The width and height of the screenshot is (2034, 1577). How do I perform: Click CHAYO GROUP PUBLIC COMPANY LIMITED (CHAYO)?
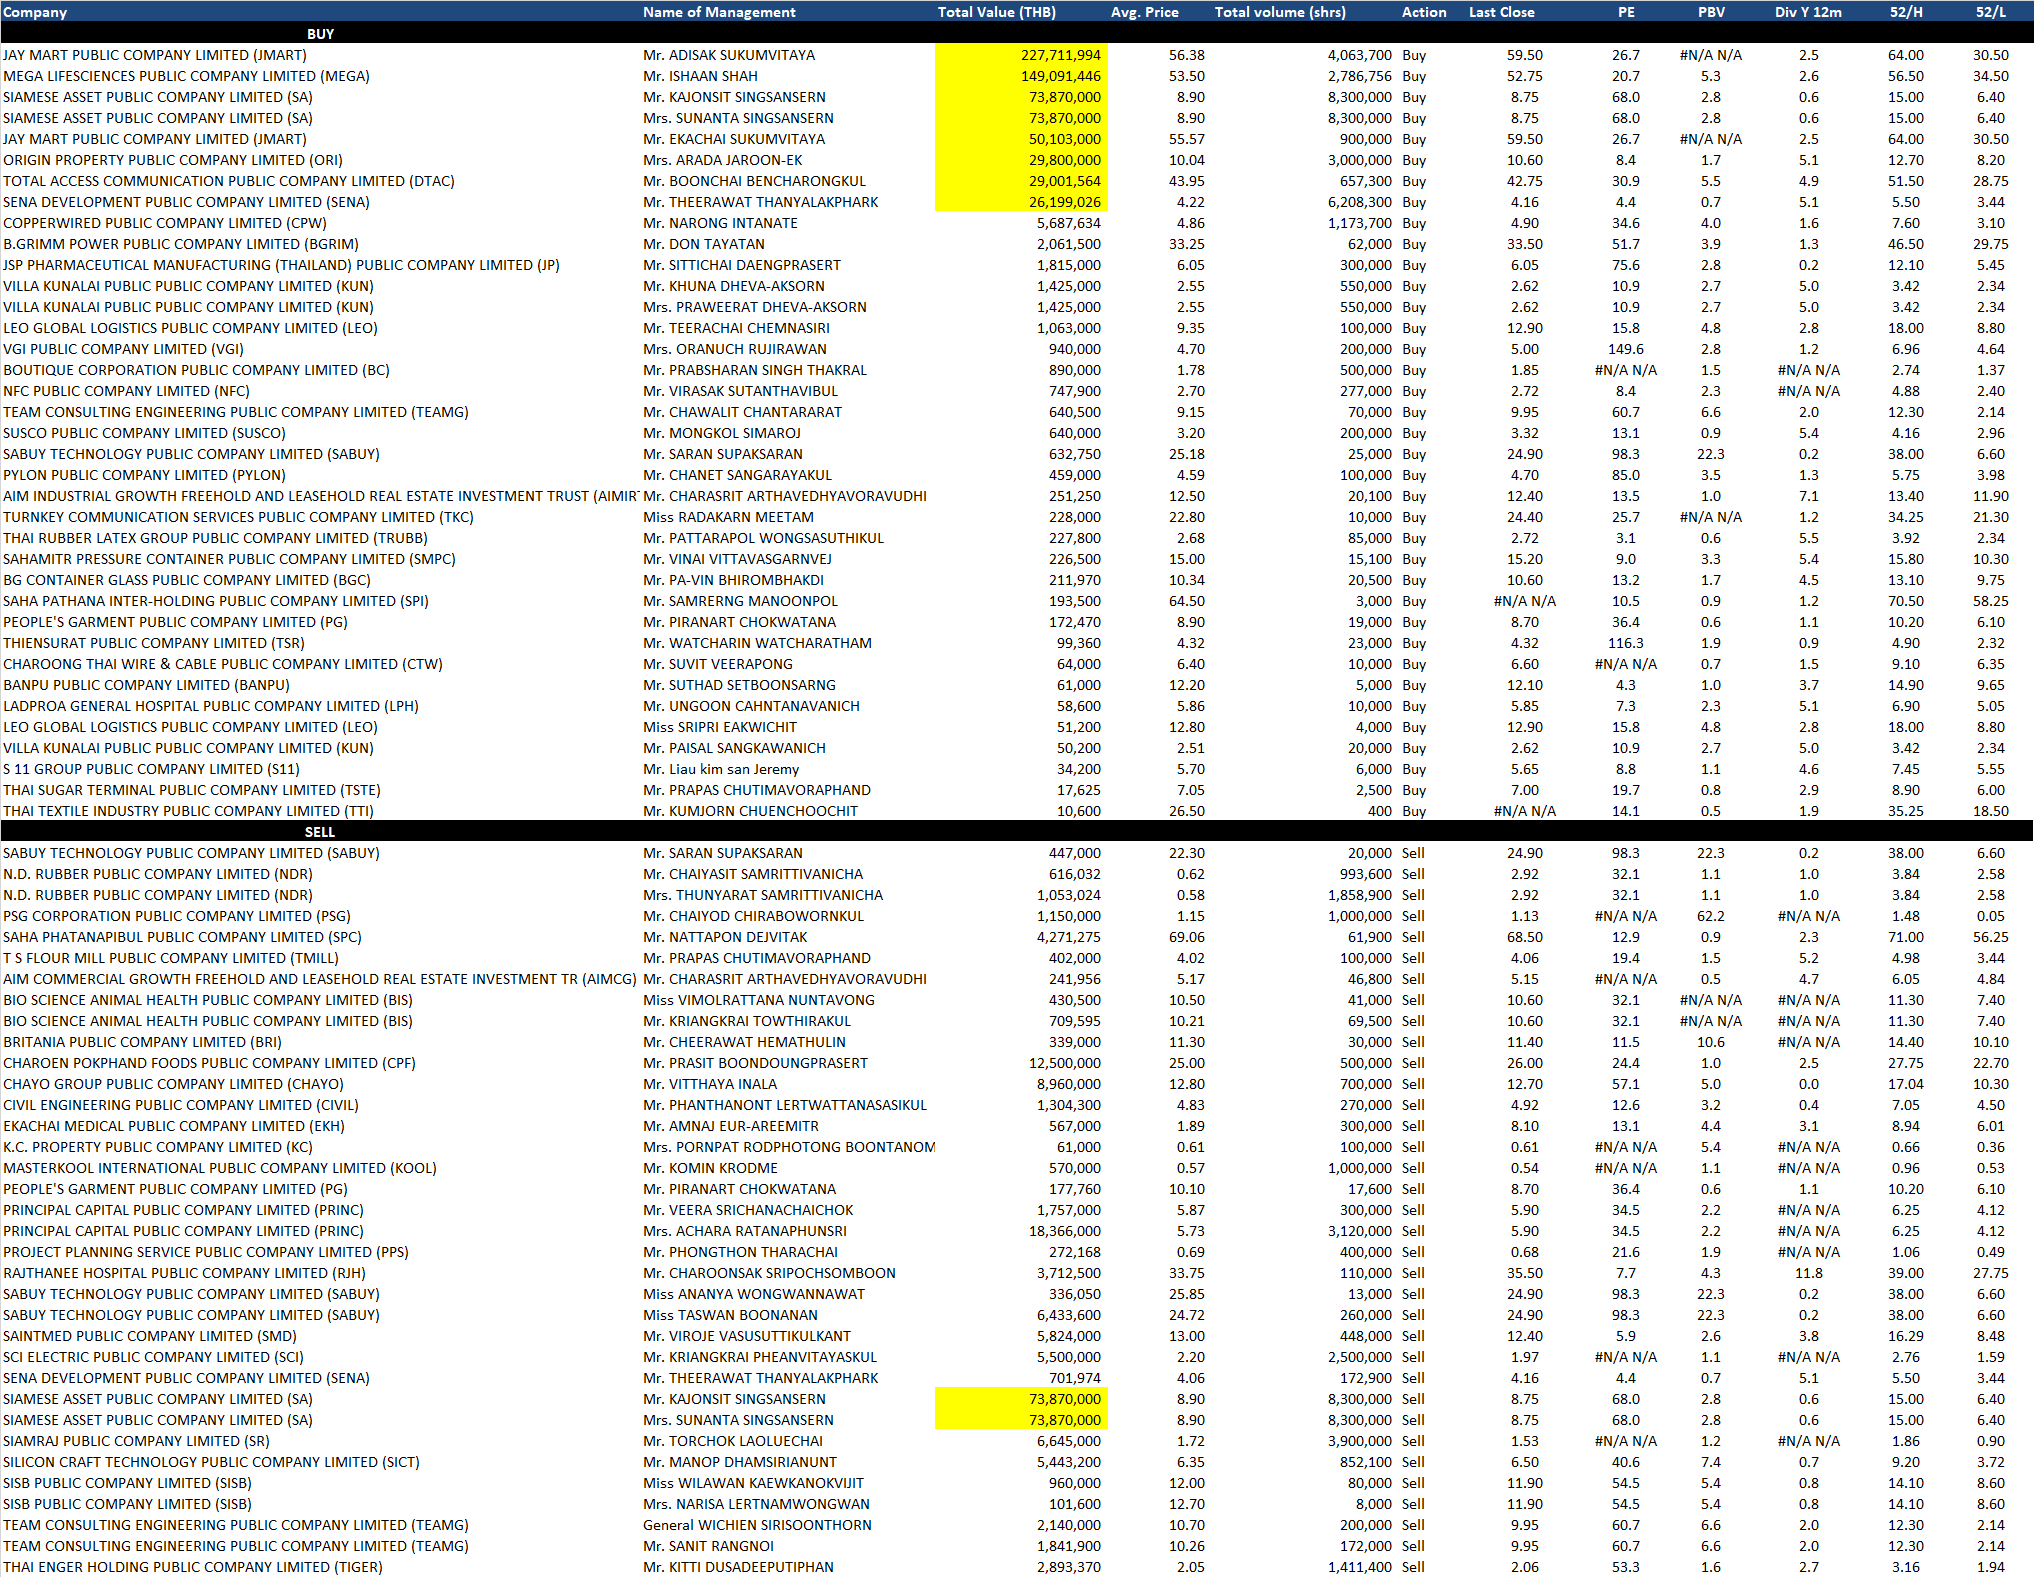click(x=173, y=1084)
